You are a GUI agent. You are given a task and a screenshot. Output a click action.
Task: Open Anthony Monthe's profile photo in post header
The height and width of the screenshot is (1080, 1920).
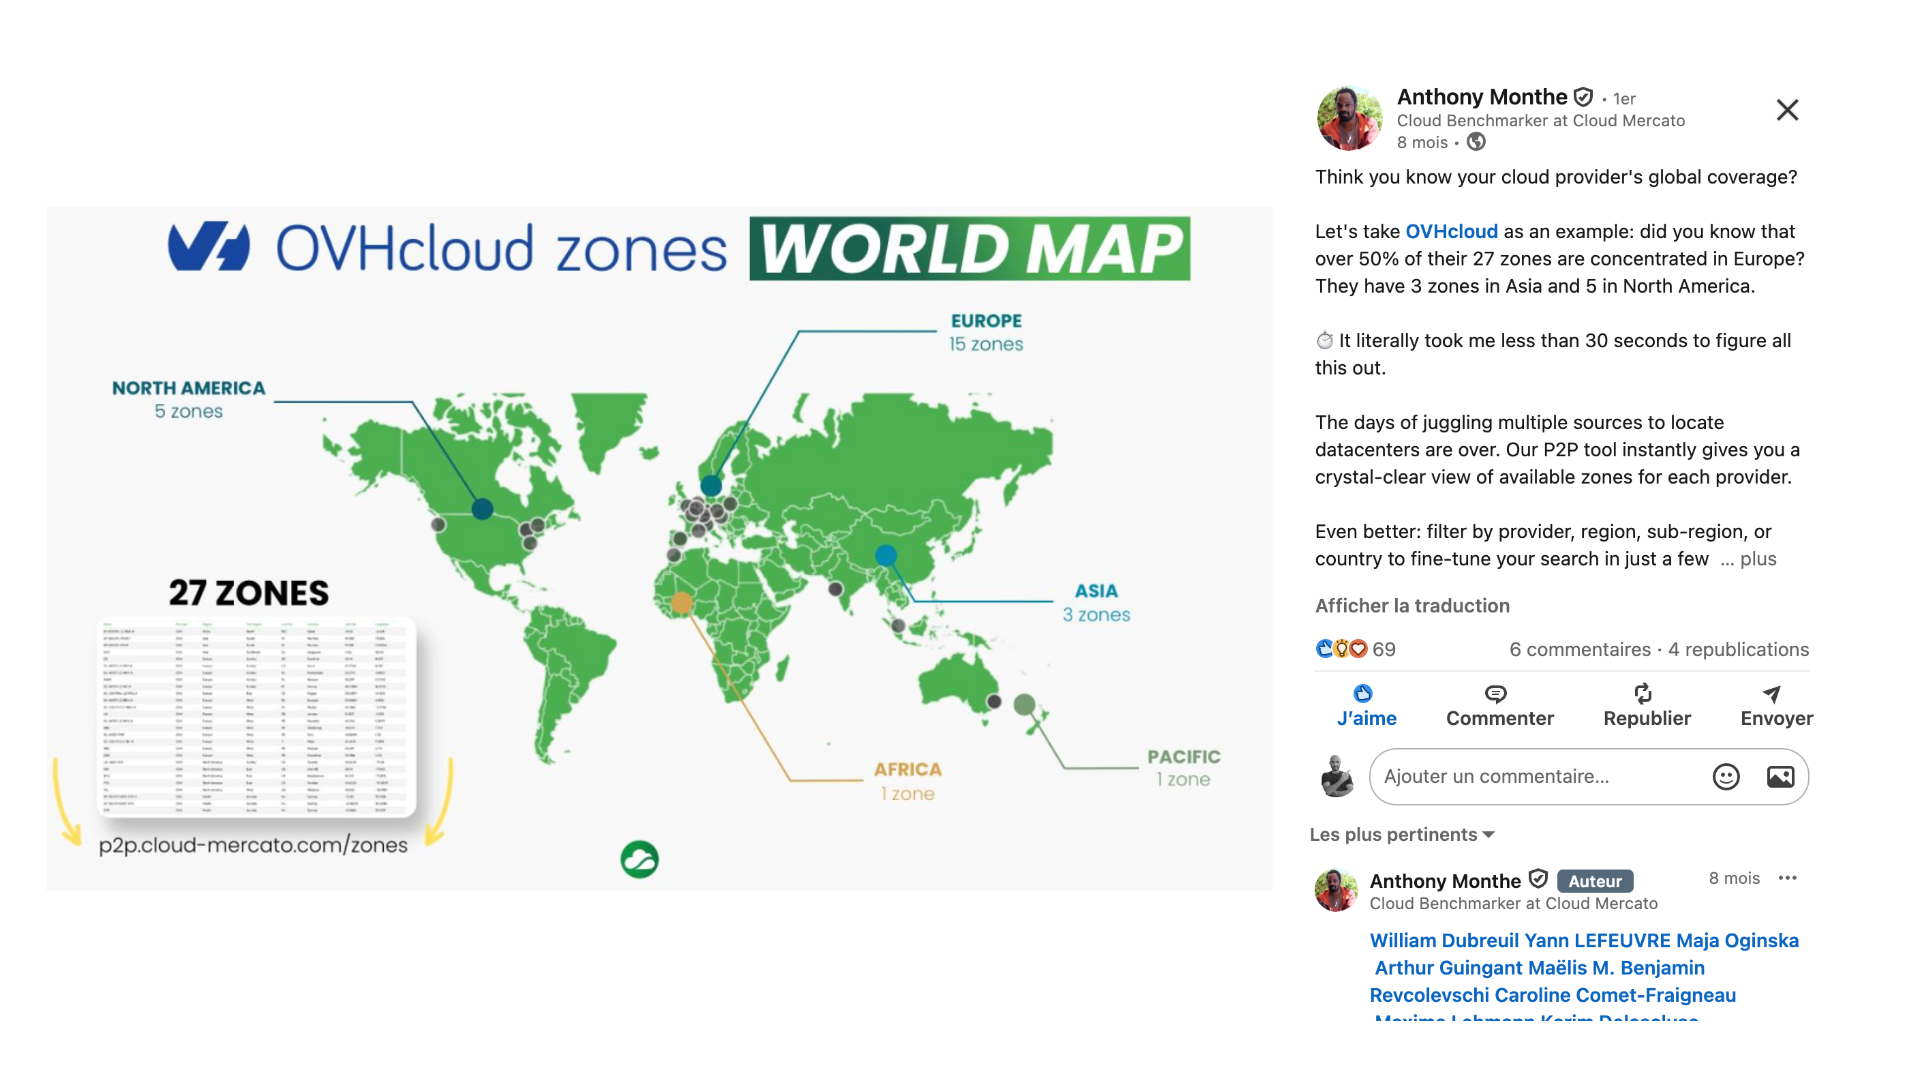coord(1349,119)
